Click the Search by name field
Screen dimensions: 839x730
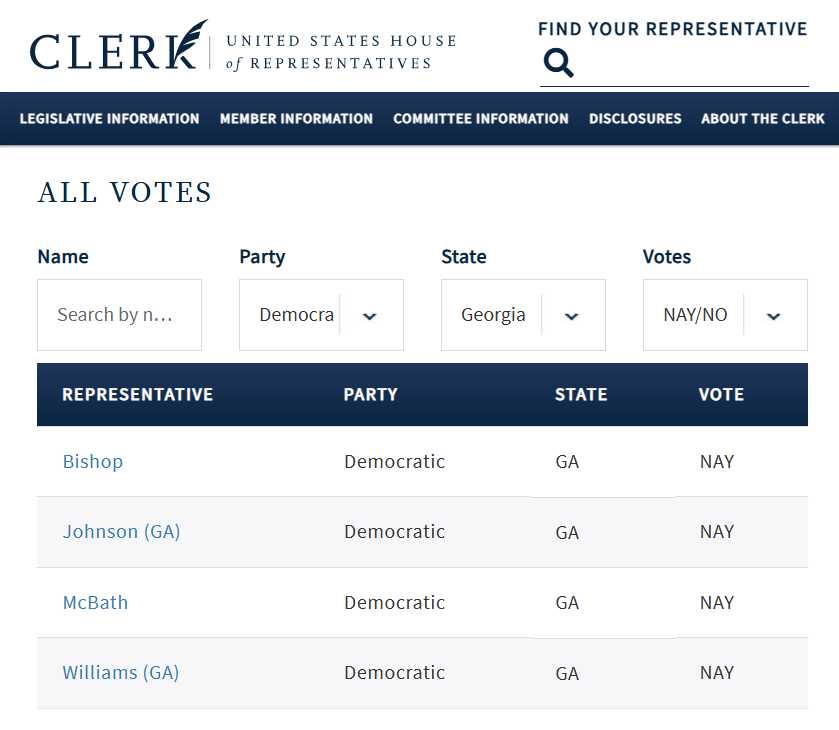(119, 315)
